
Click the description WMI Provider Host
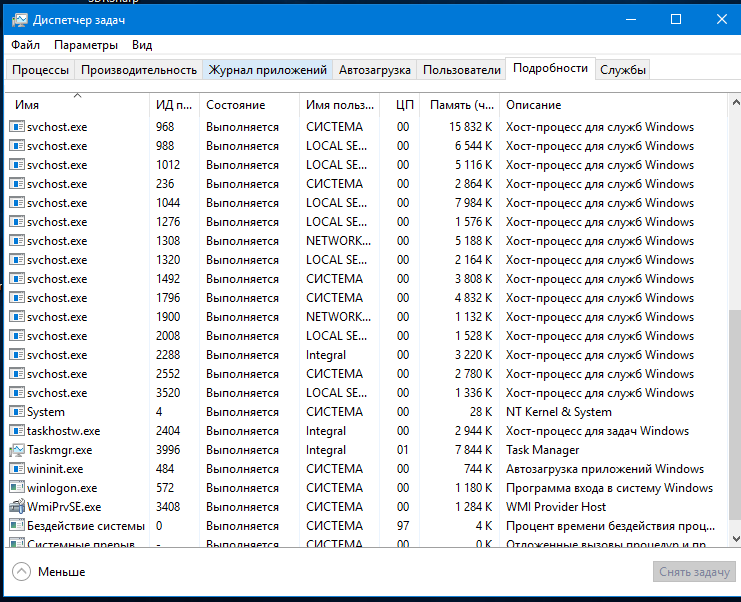pos(556,507)
